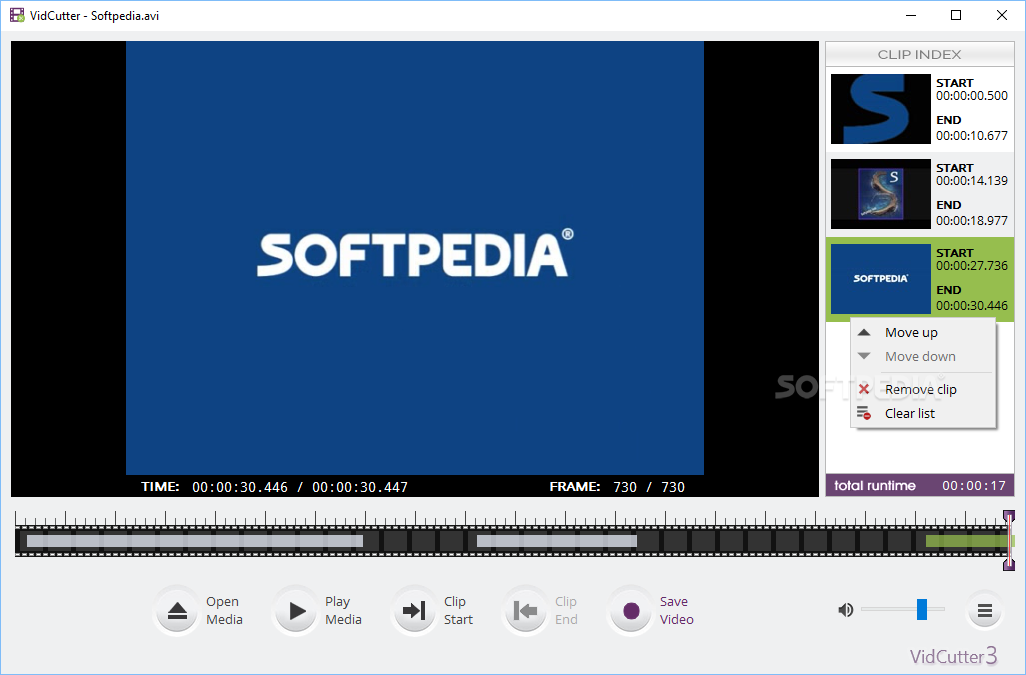This screenshot has height=675, width=1026.
Task: Click the green clip region on timeline
Action: (x=969, y=541)
